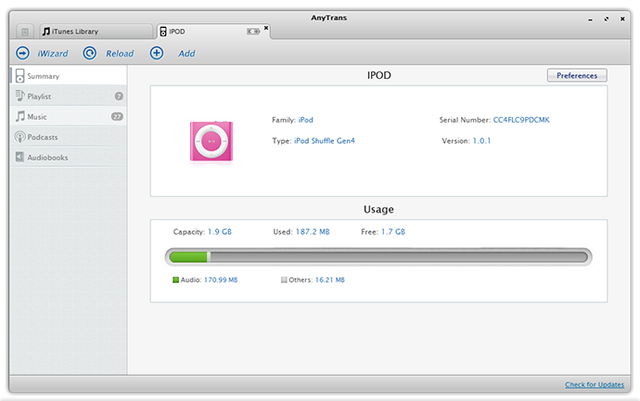This screenshot has height=401, width=640.
Task: Click the Music count badge
Action: [x=117, y=117]
